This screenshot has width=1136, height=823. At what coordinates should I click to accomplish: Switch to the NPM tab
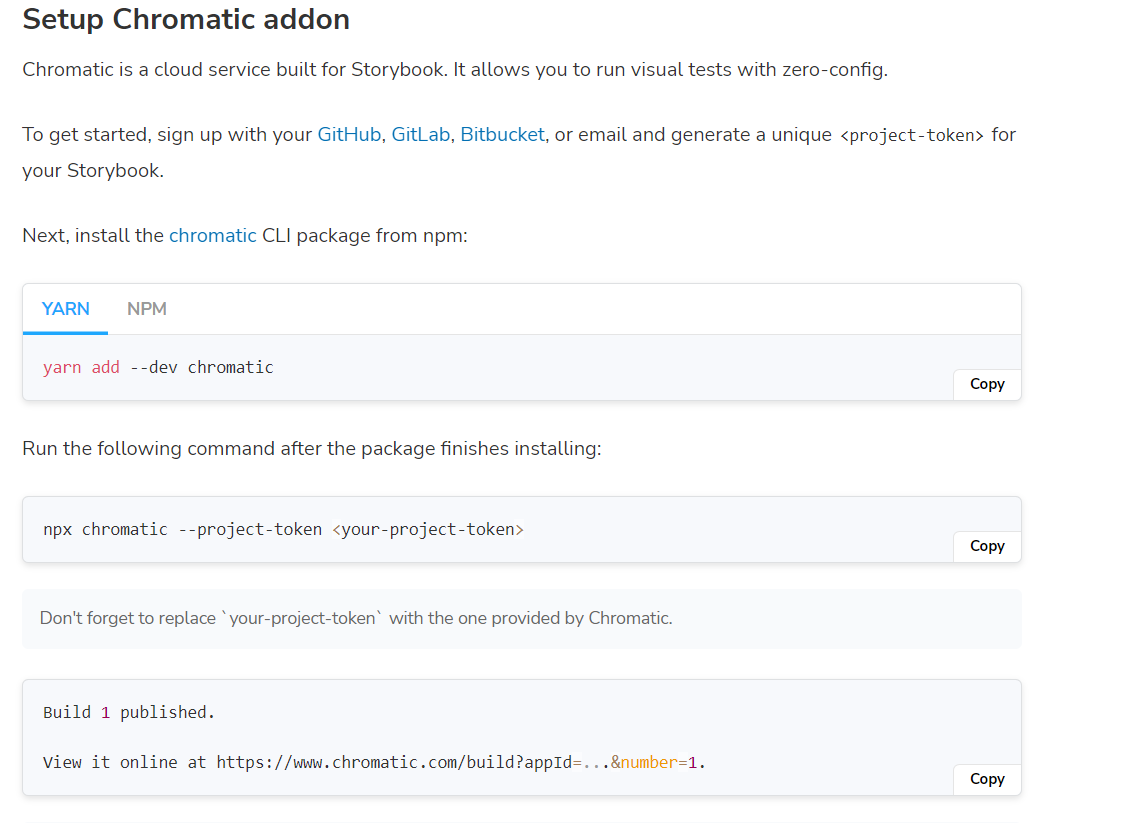coord(147,309)
